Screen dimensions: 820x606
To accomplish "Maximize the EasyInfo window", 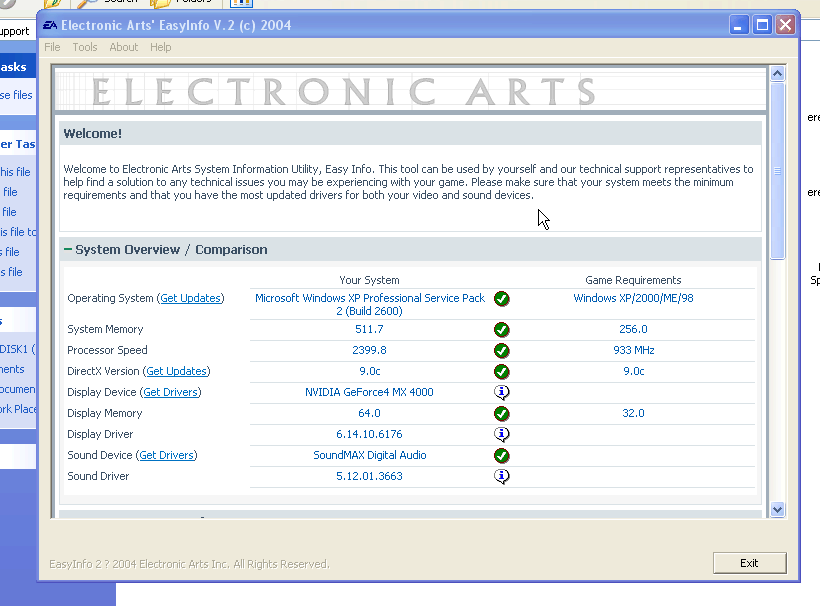I will pyautogui.click(x=762, y=25).
